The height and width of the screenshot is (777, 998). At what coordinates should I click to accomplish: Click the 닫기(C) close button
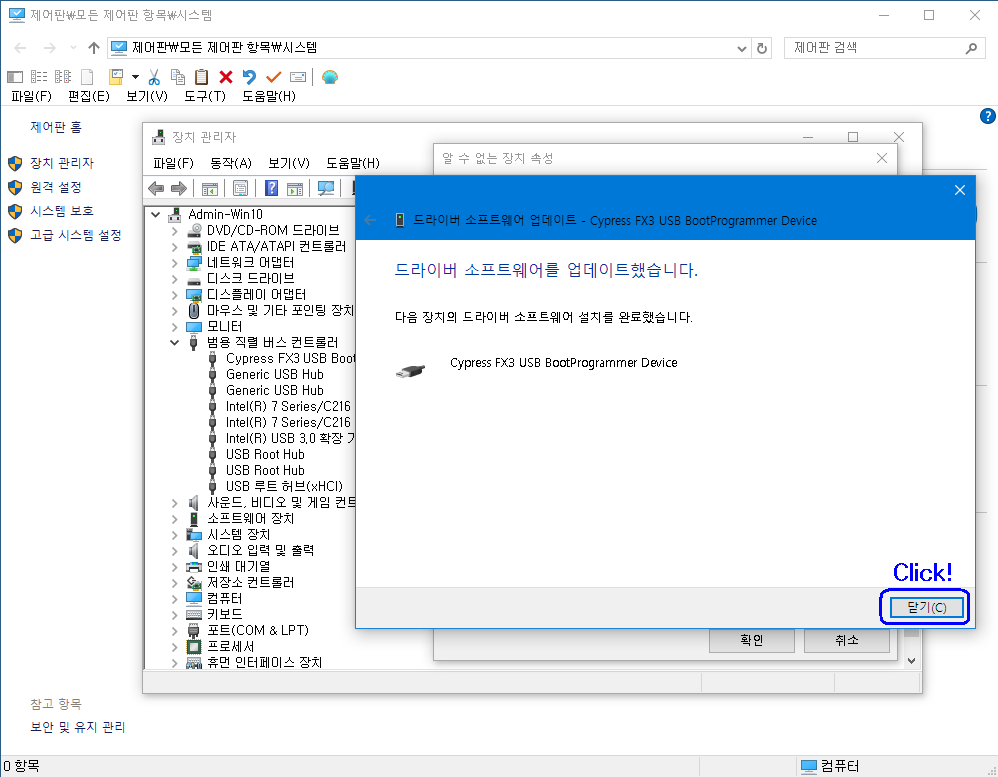pos(926,607)
